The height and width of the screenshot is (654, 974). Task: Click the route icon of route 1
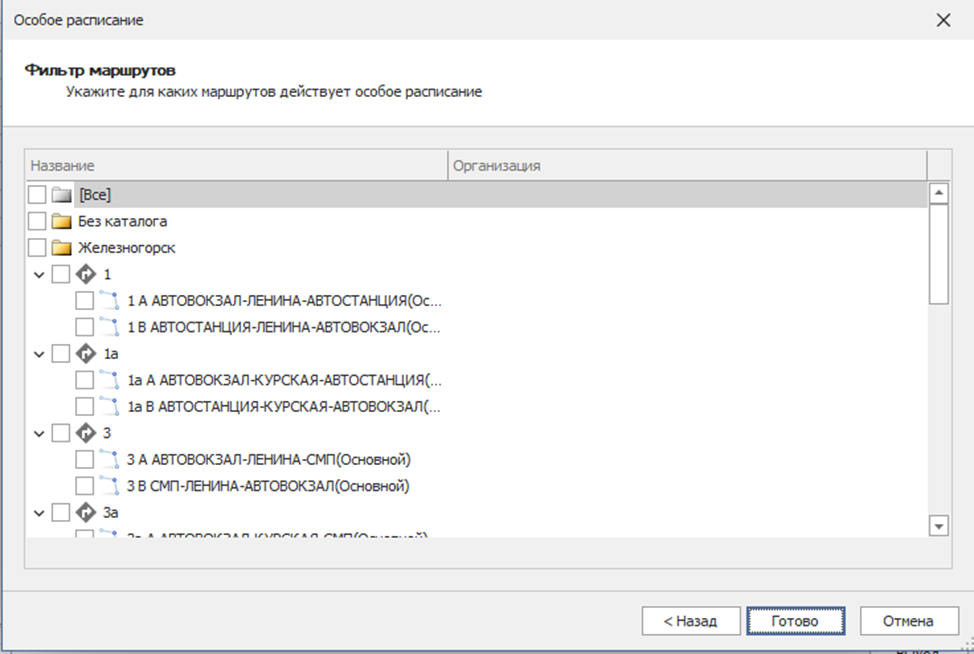coord(85,274)
